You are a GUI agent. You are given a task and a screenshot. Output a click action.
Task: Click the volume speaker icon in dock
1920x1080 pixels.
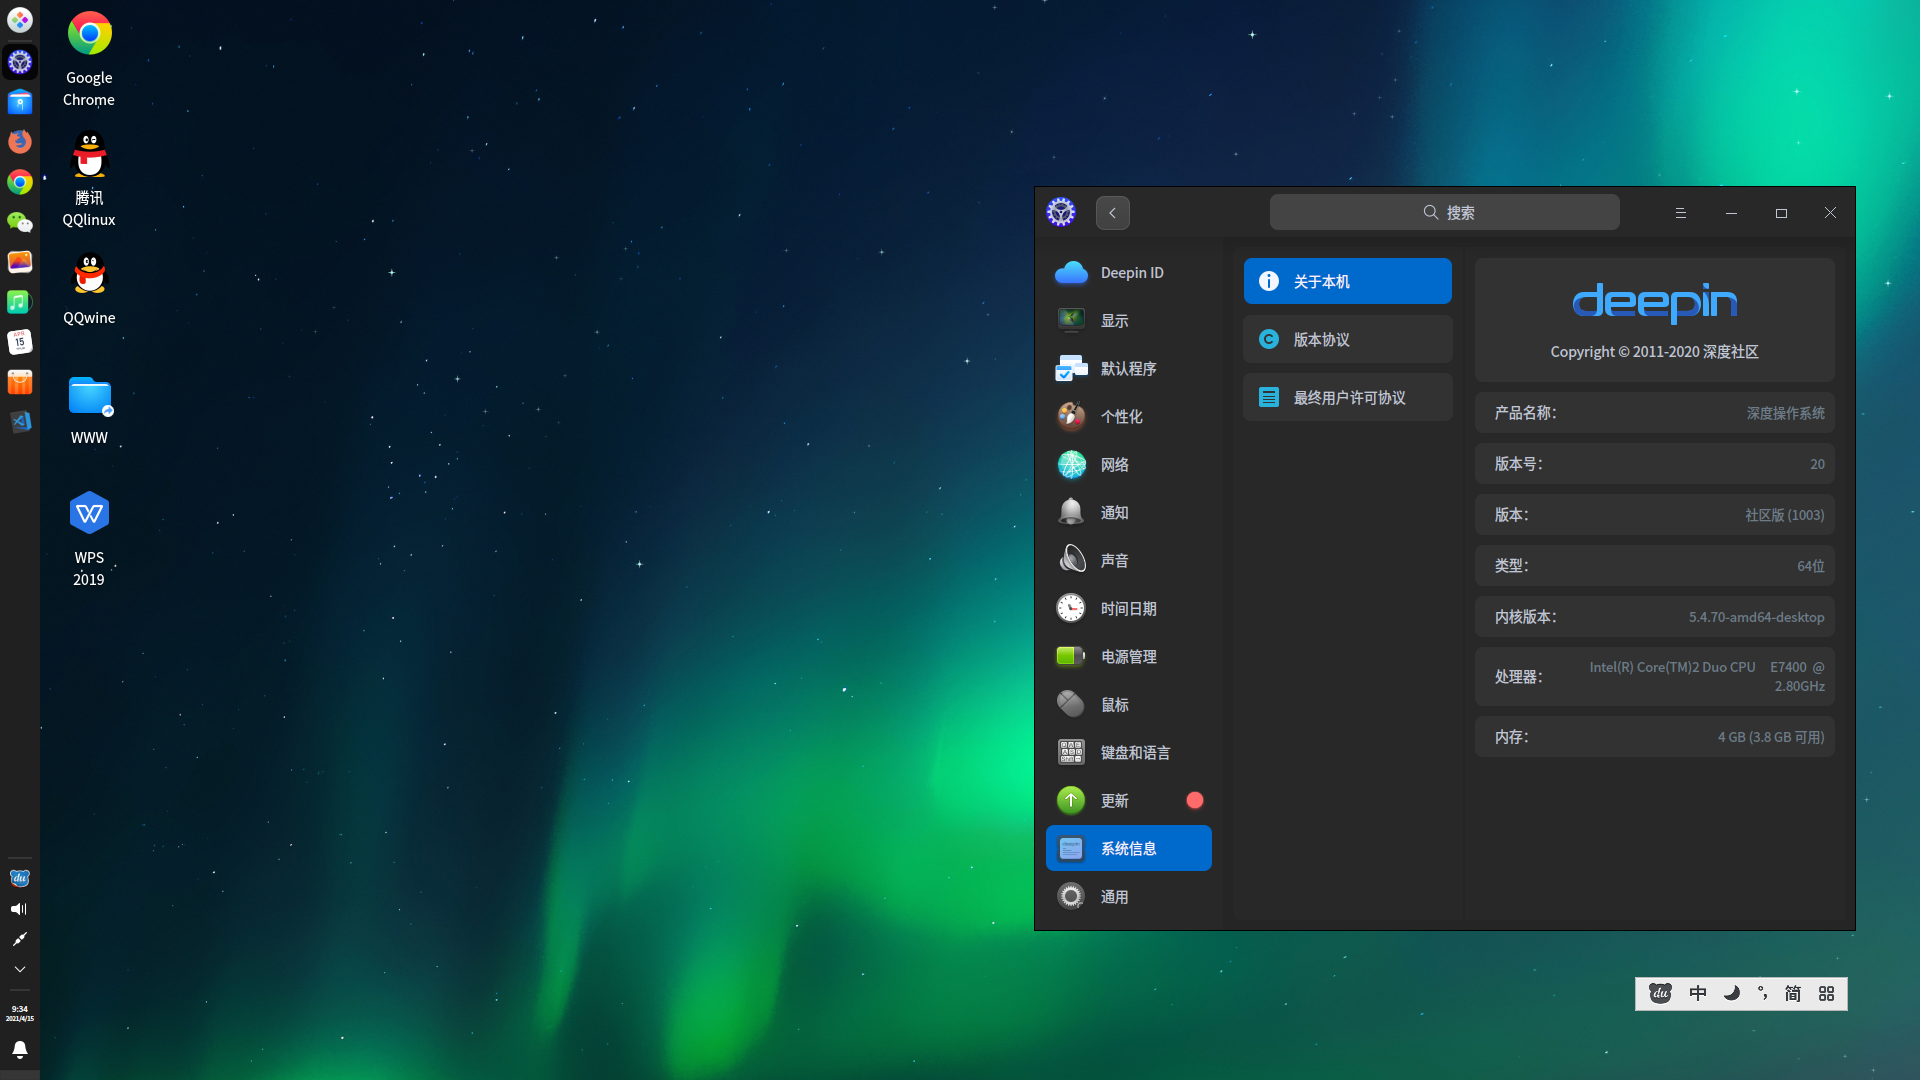coord(19,909)
